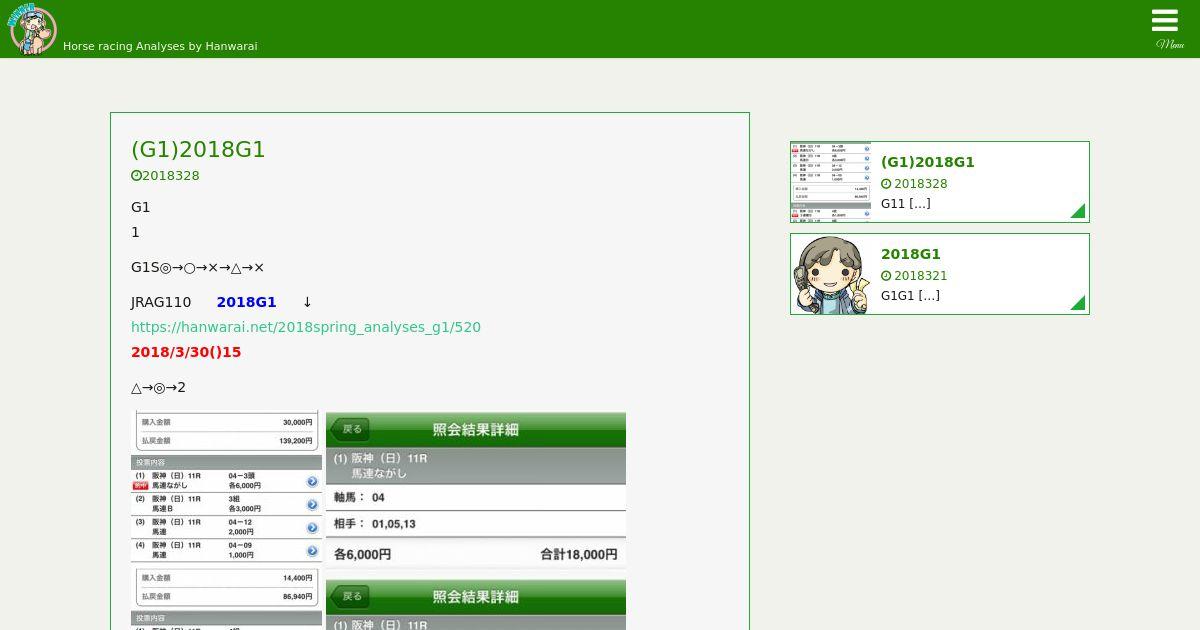Click green corner triangle on 2018G1 card
This screenshot has width=1200, height=630.
point(1079,303)
